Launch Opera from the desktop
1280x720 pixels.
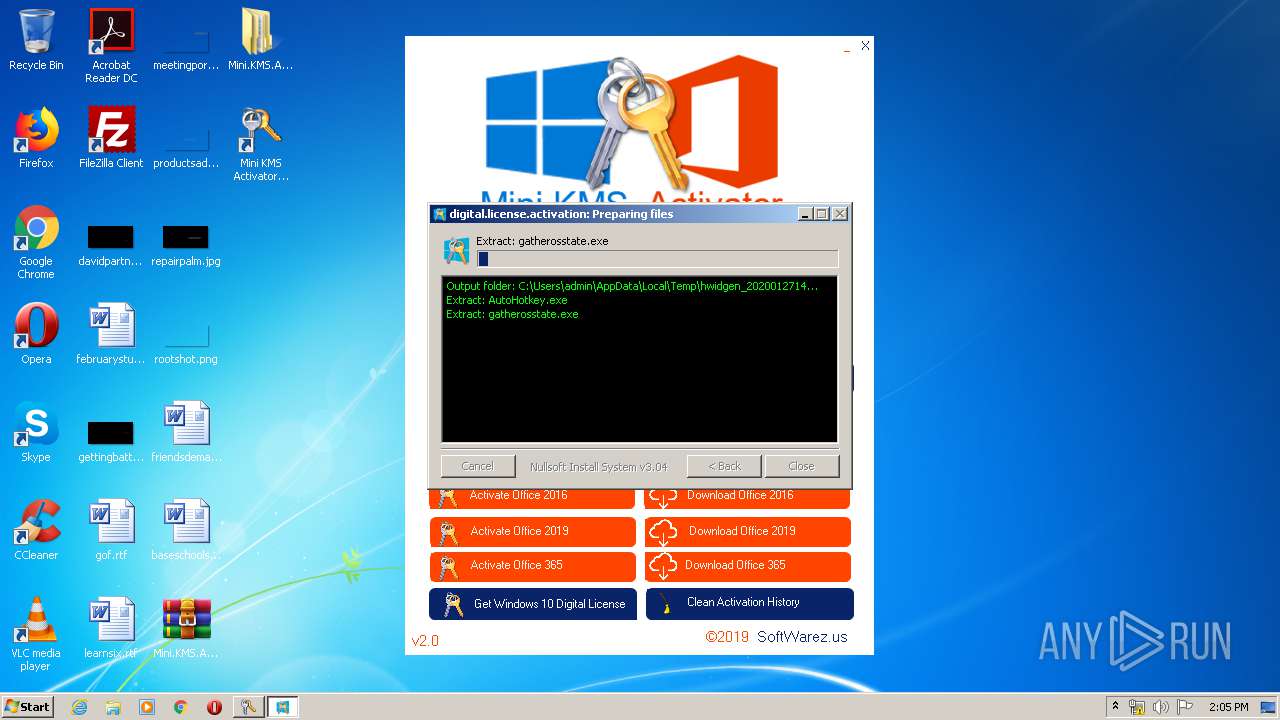[x=36, y=334]
